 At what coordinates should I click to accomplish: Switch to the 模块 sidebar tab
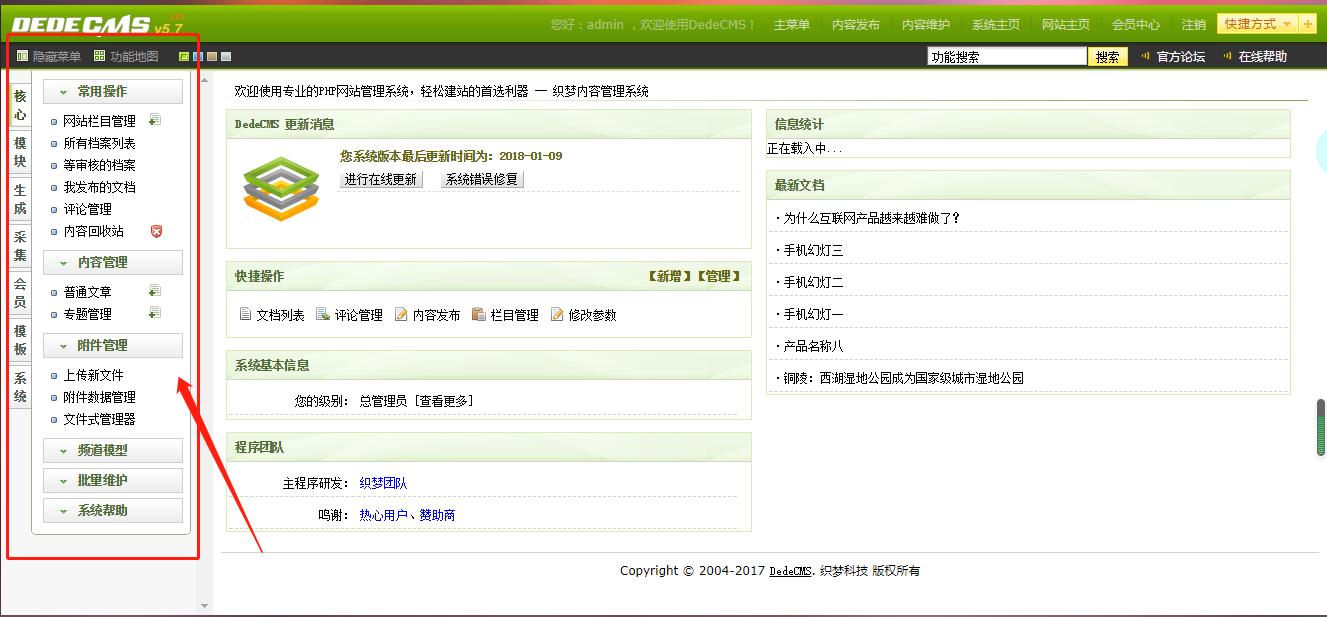[x=18, y=152]
